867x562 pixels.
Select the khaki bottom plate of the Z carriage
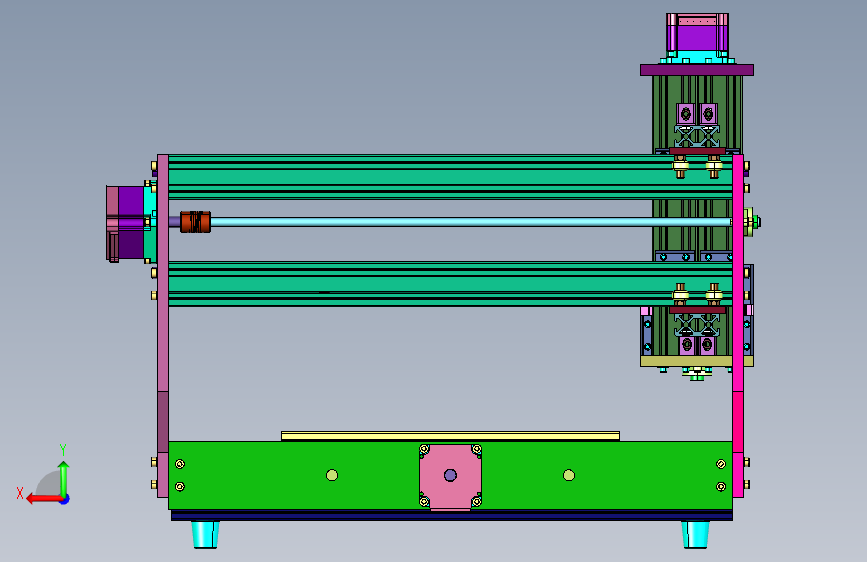697,361
